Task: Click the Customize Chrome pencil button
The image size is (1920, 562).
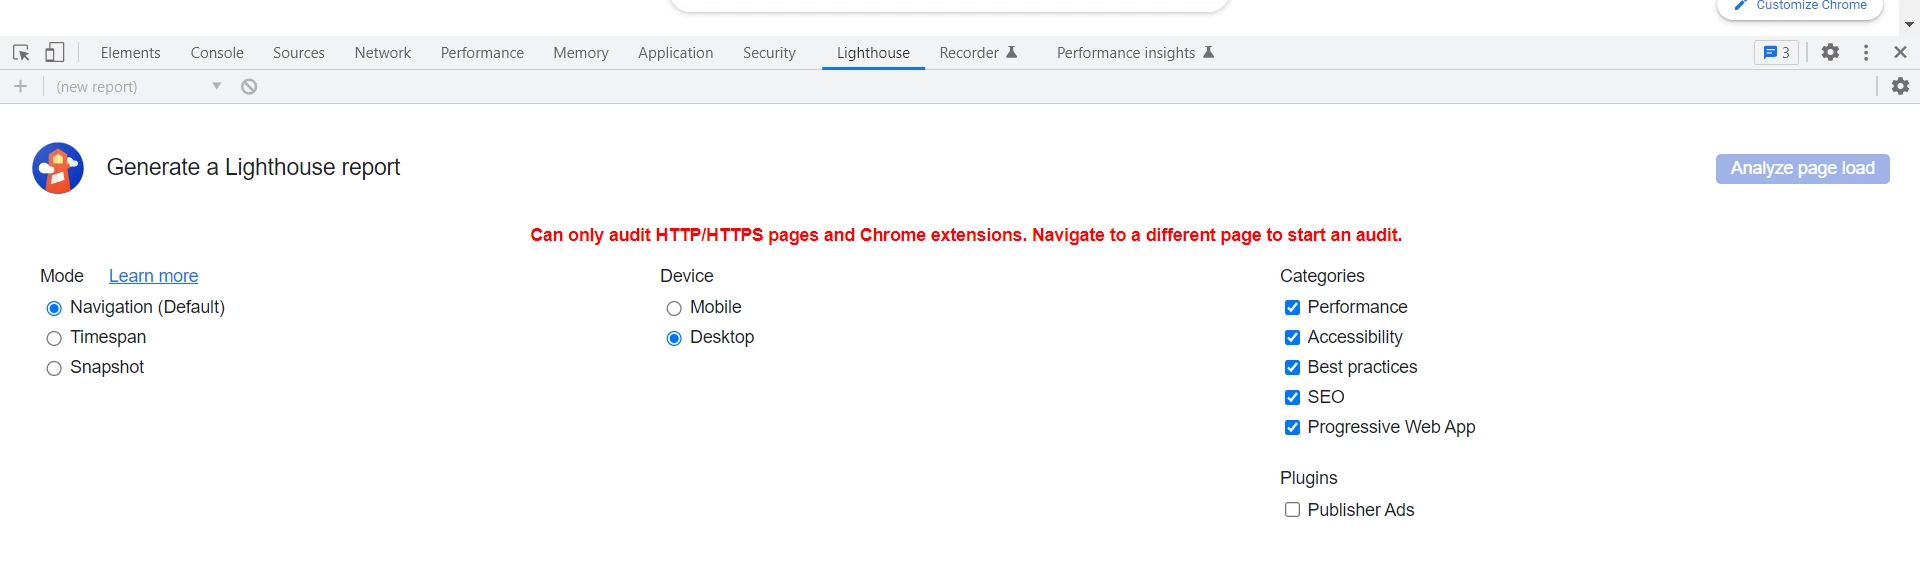Action: [x=1800, y=6]
